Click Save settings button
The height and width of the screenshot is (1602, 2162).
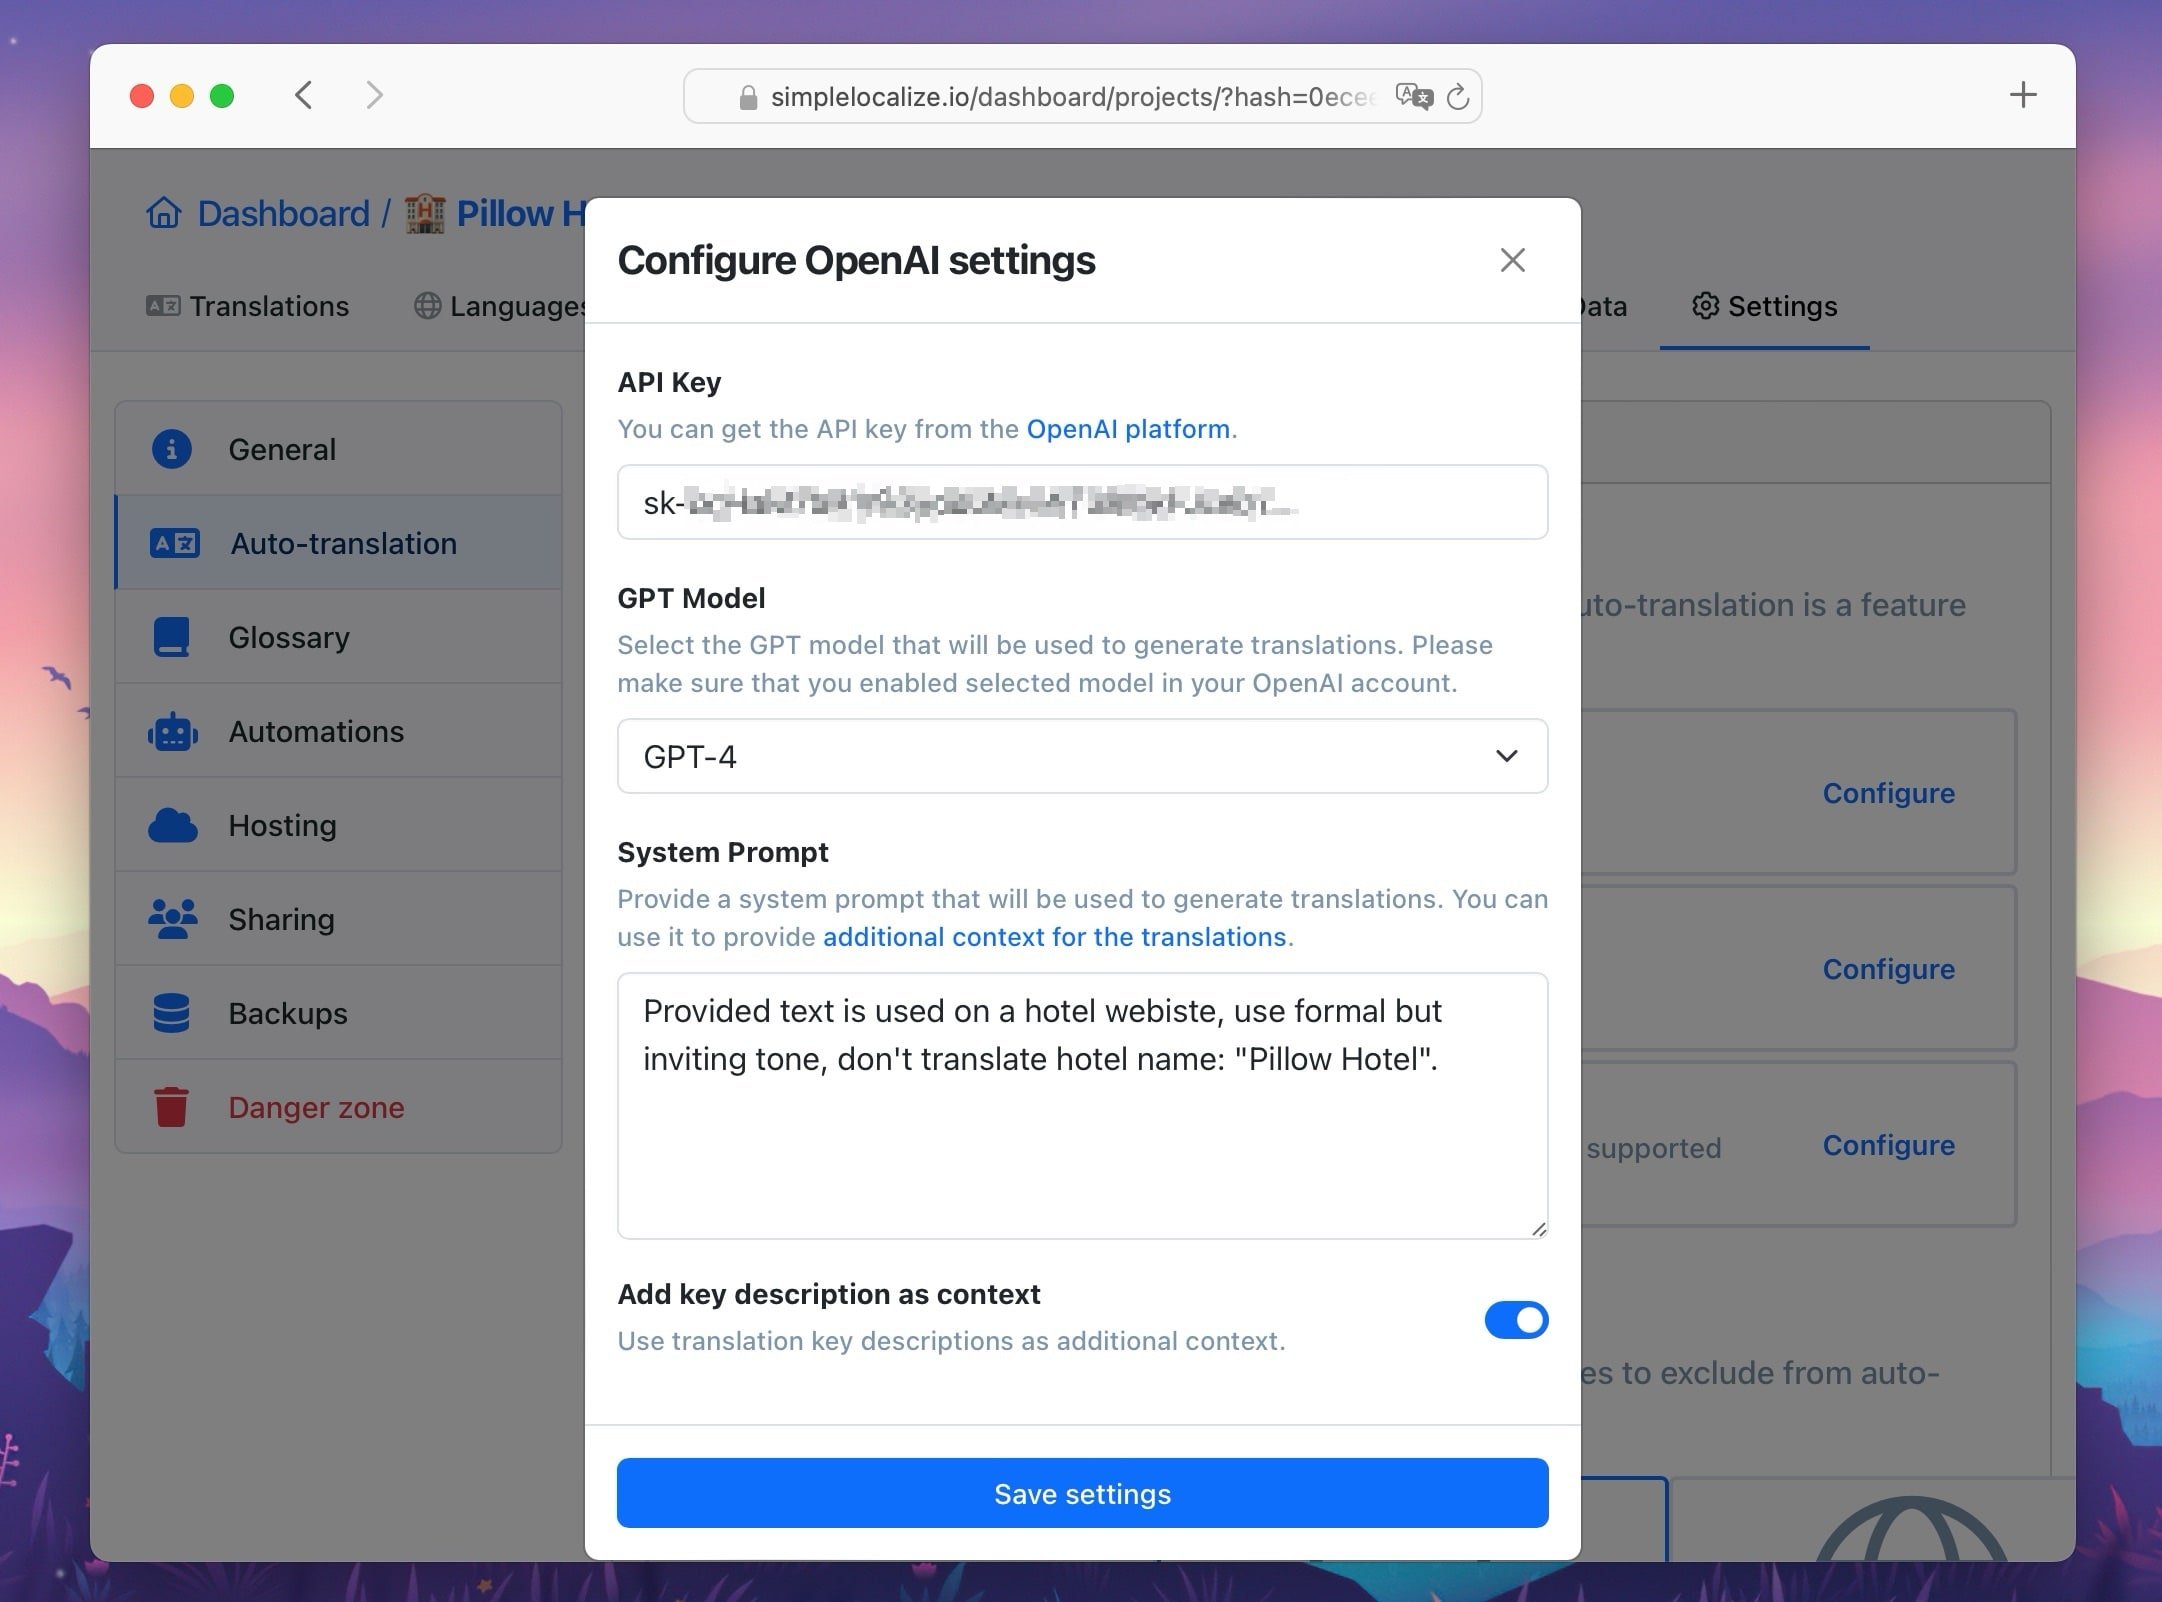coord(1082,1493)
